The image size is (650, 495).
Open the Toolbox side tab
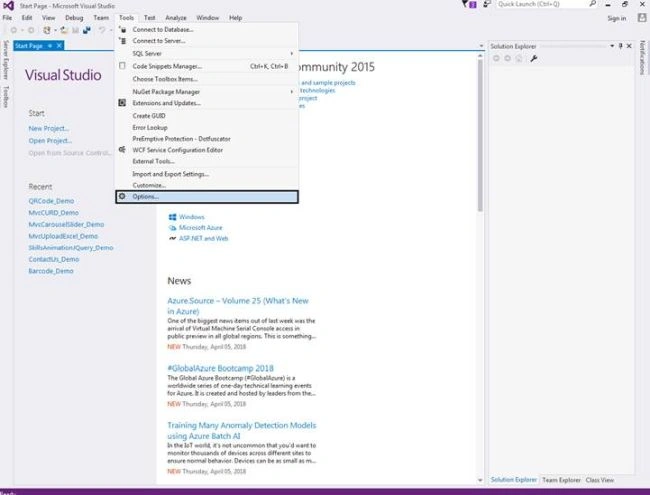pyautogui.click(x=5, y=97)
